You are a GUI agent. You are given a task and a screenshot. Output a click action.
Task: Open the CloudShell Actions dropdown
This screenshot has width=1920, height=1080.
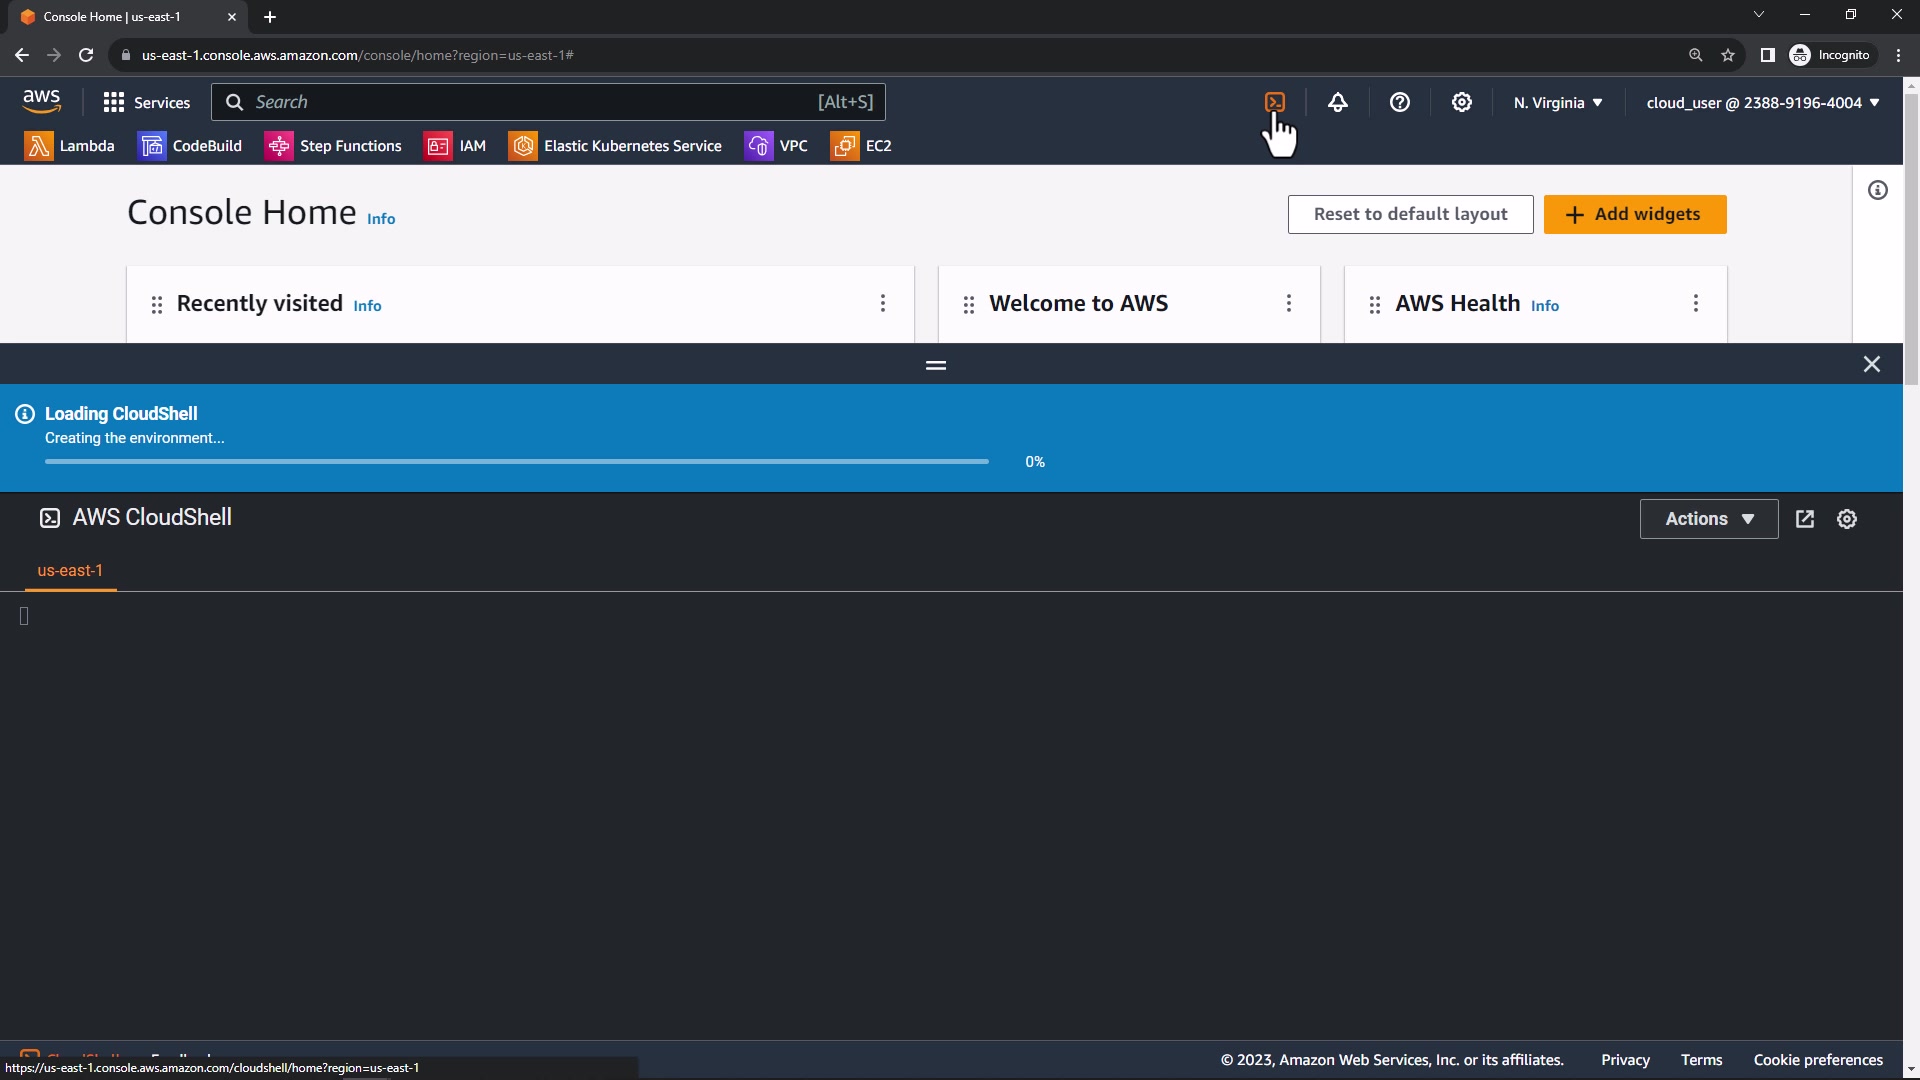tap(1708, 519)
